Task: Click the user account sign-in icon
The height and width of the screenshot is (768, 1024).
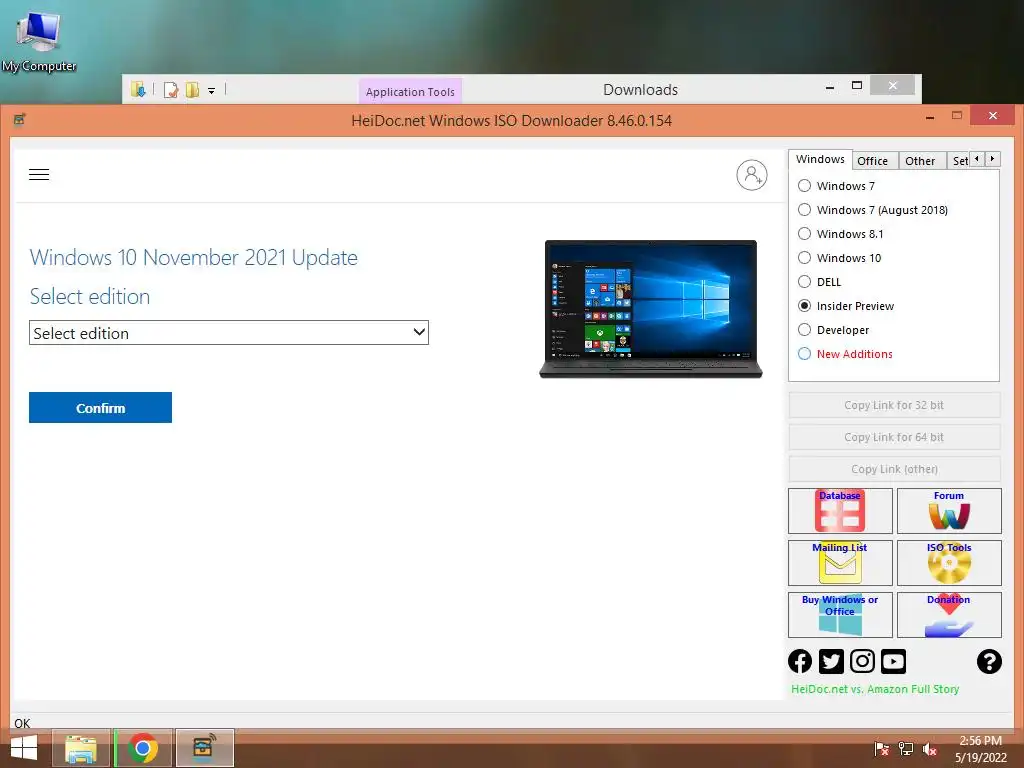Action: pyautogui.click(x=752, y=175)
